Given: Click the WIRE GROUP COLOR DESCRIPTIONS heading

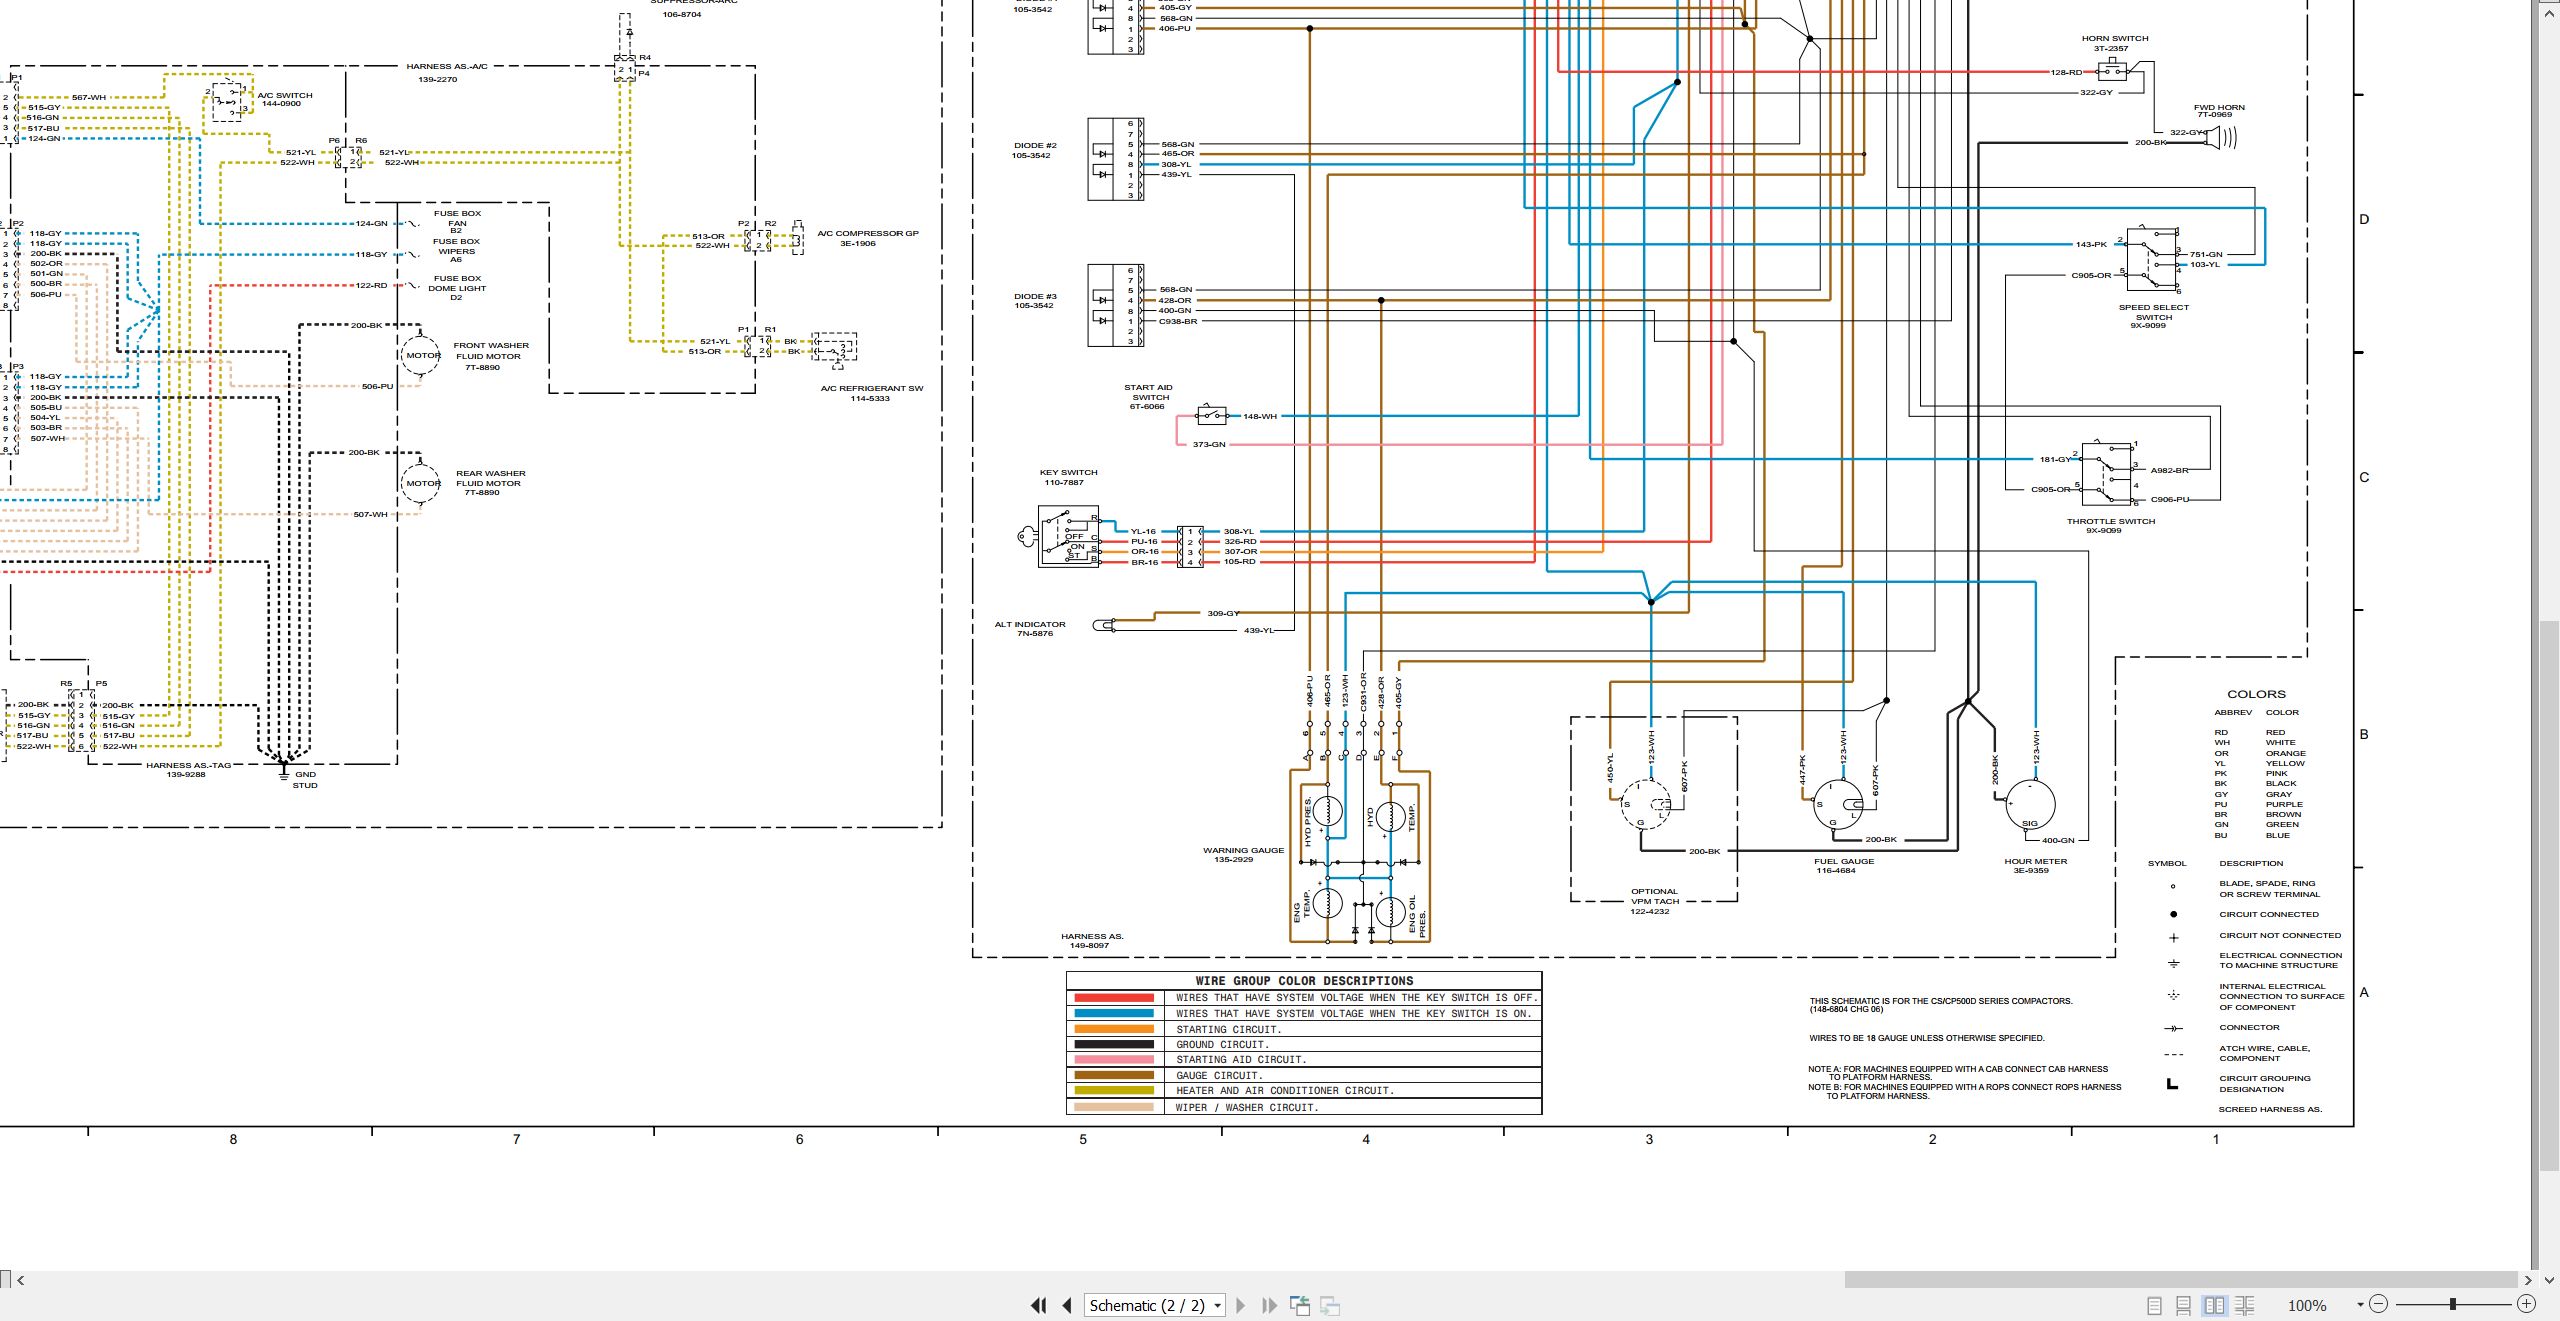Looking at the screenshot, I should click(x=1304, y=981).
